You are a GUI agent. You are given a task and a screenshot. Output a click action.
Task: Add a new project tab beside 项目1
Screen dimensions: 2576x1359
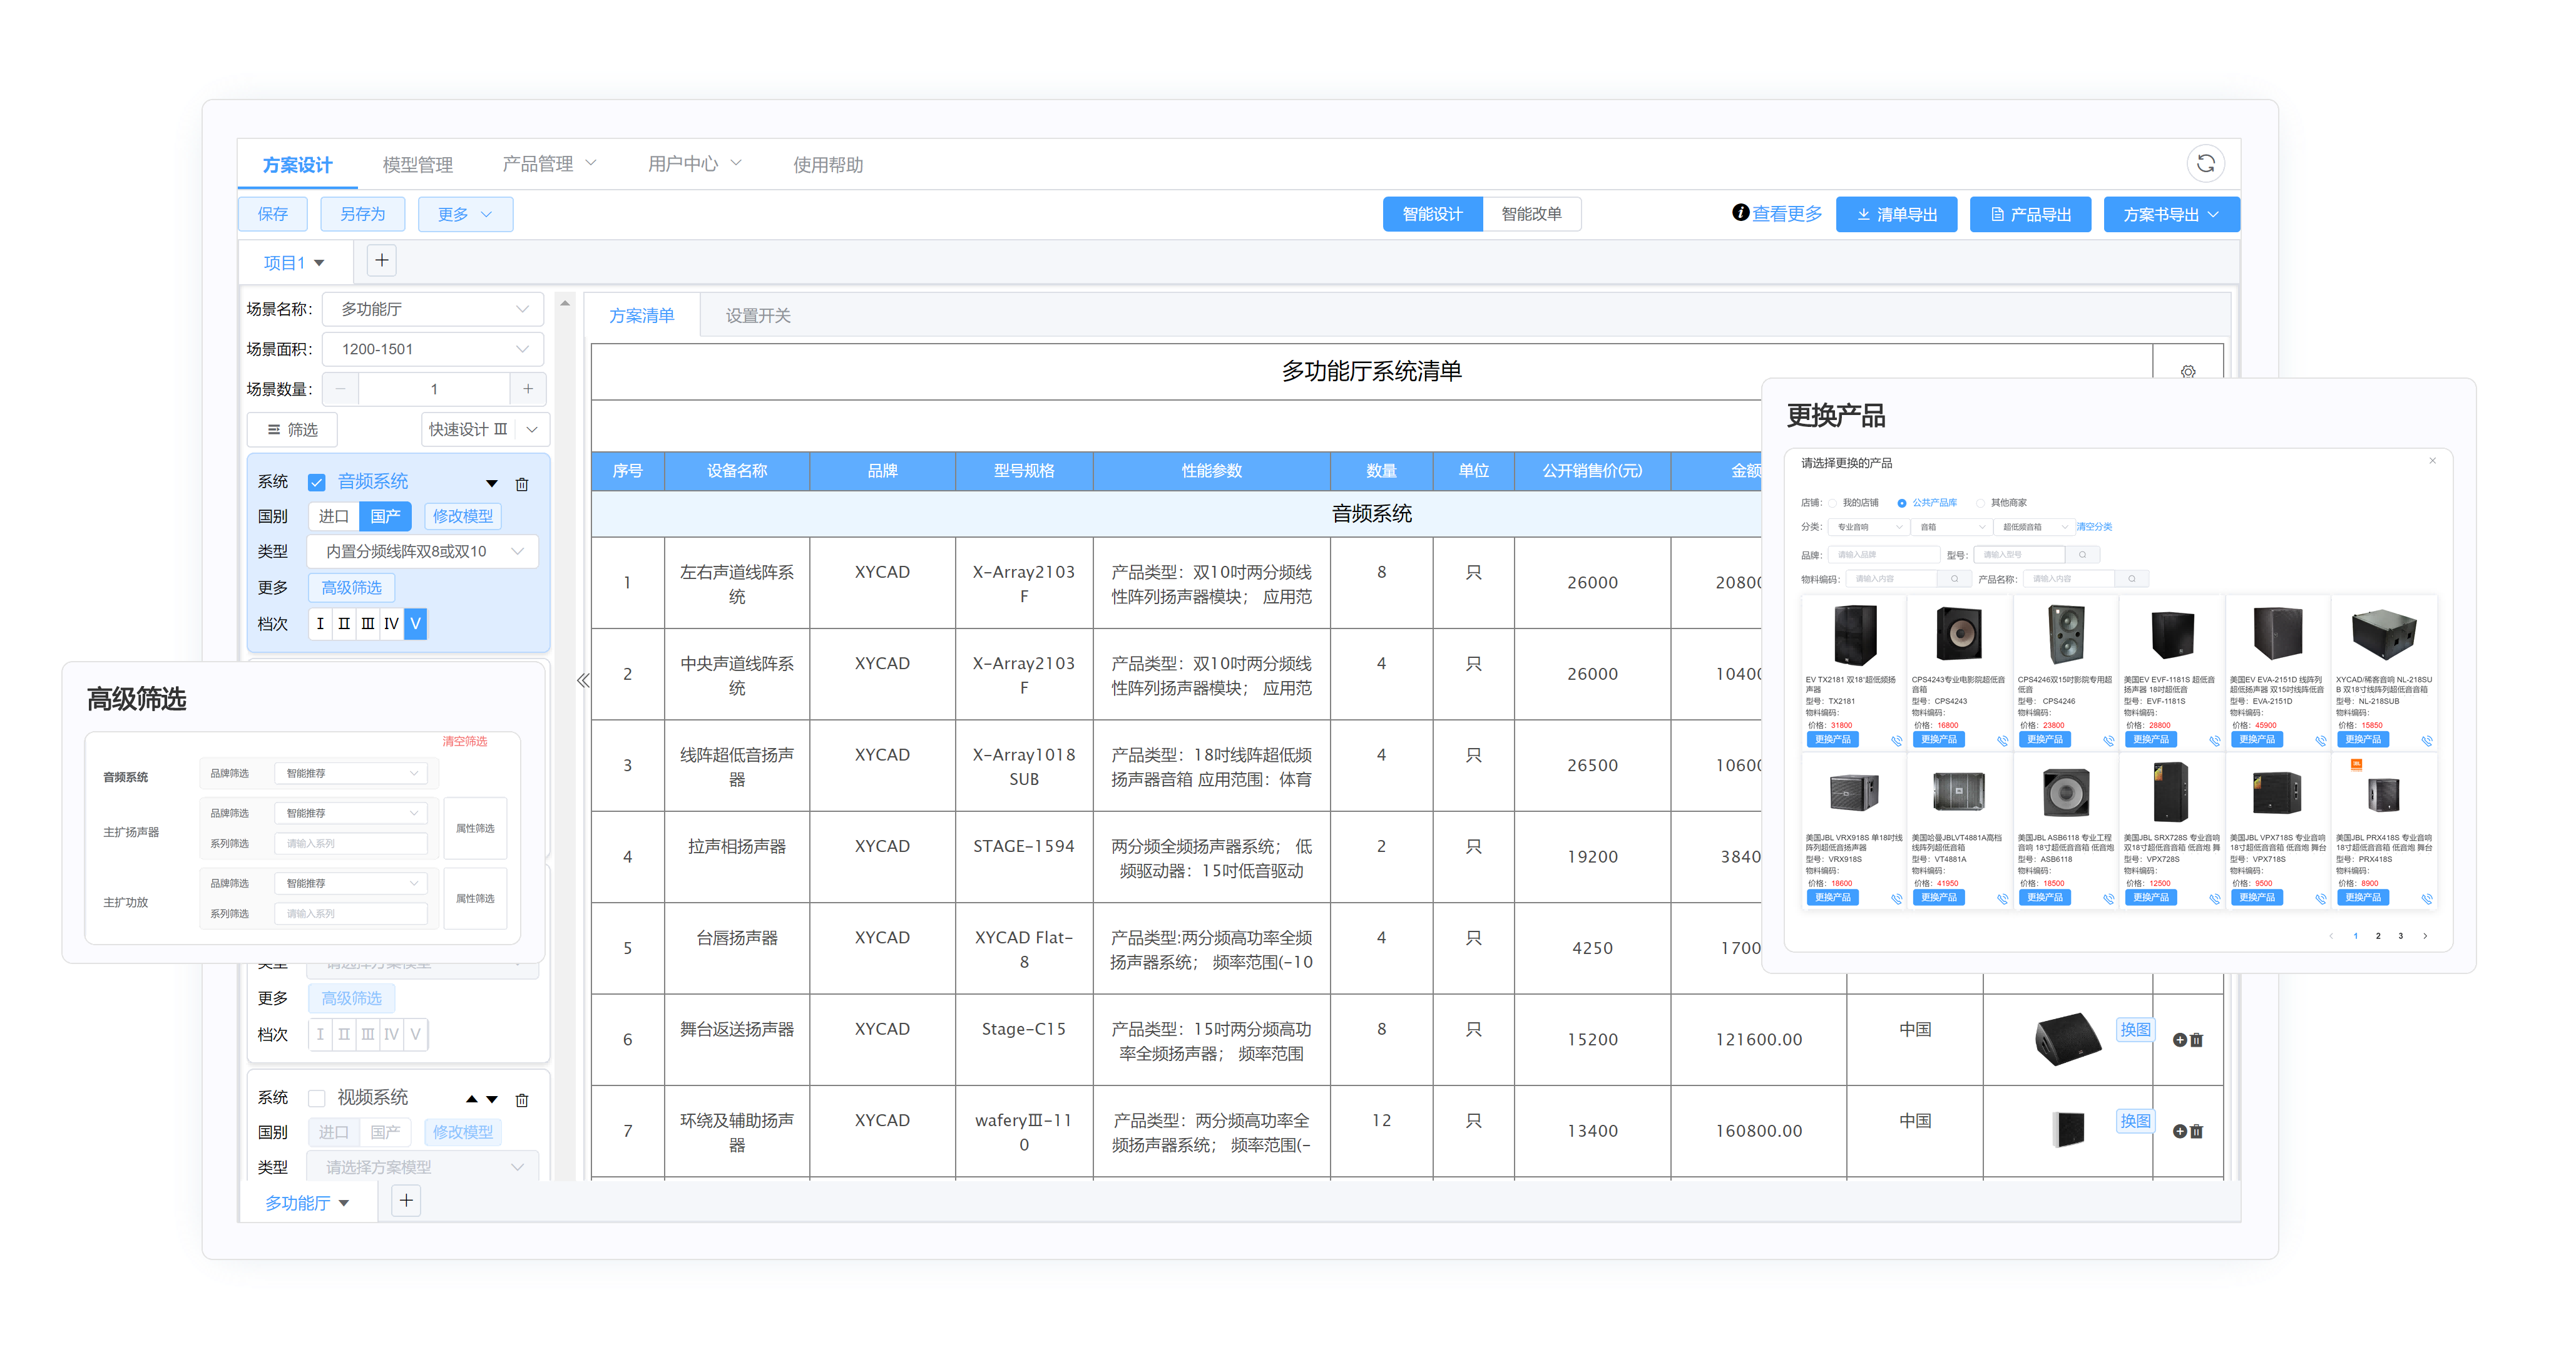pyautogui.click(x=381, y=261)
